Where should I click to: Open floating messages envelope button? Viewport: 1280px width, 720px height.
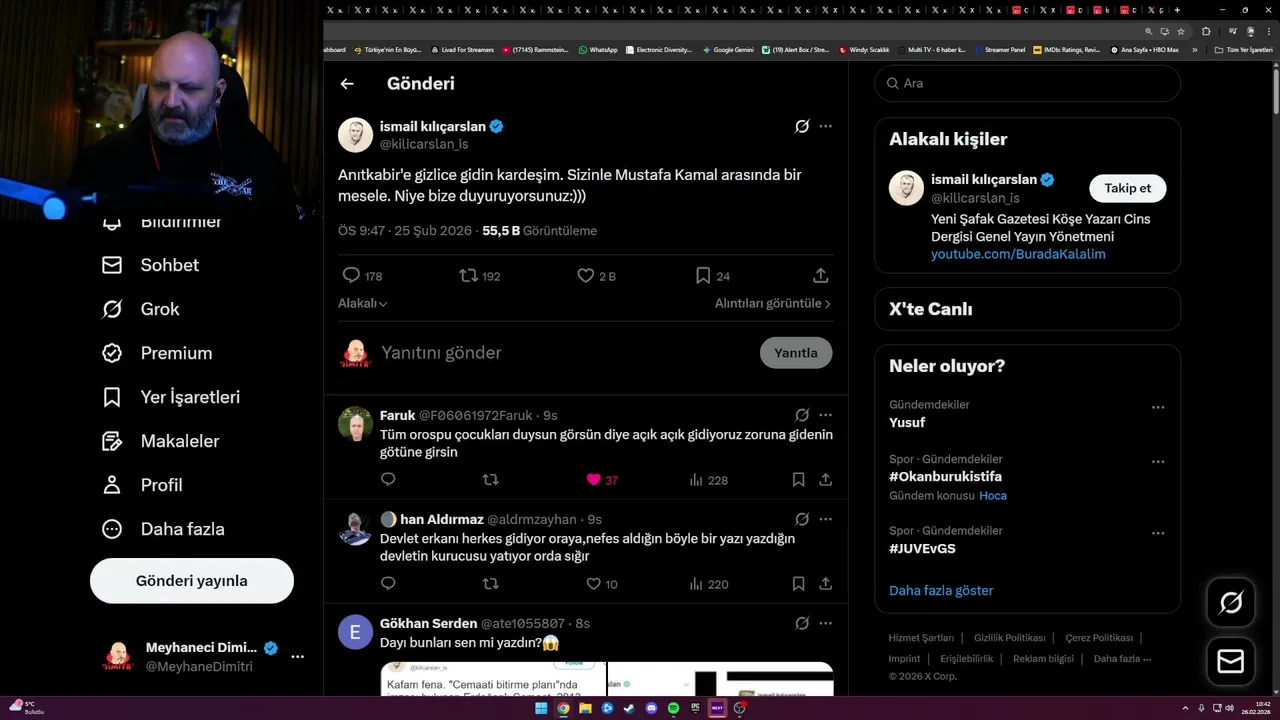point(1231,661)
